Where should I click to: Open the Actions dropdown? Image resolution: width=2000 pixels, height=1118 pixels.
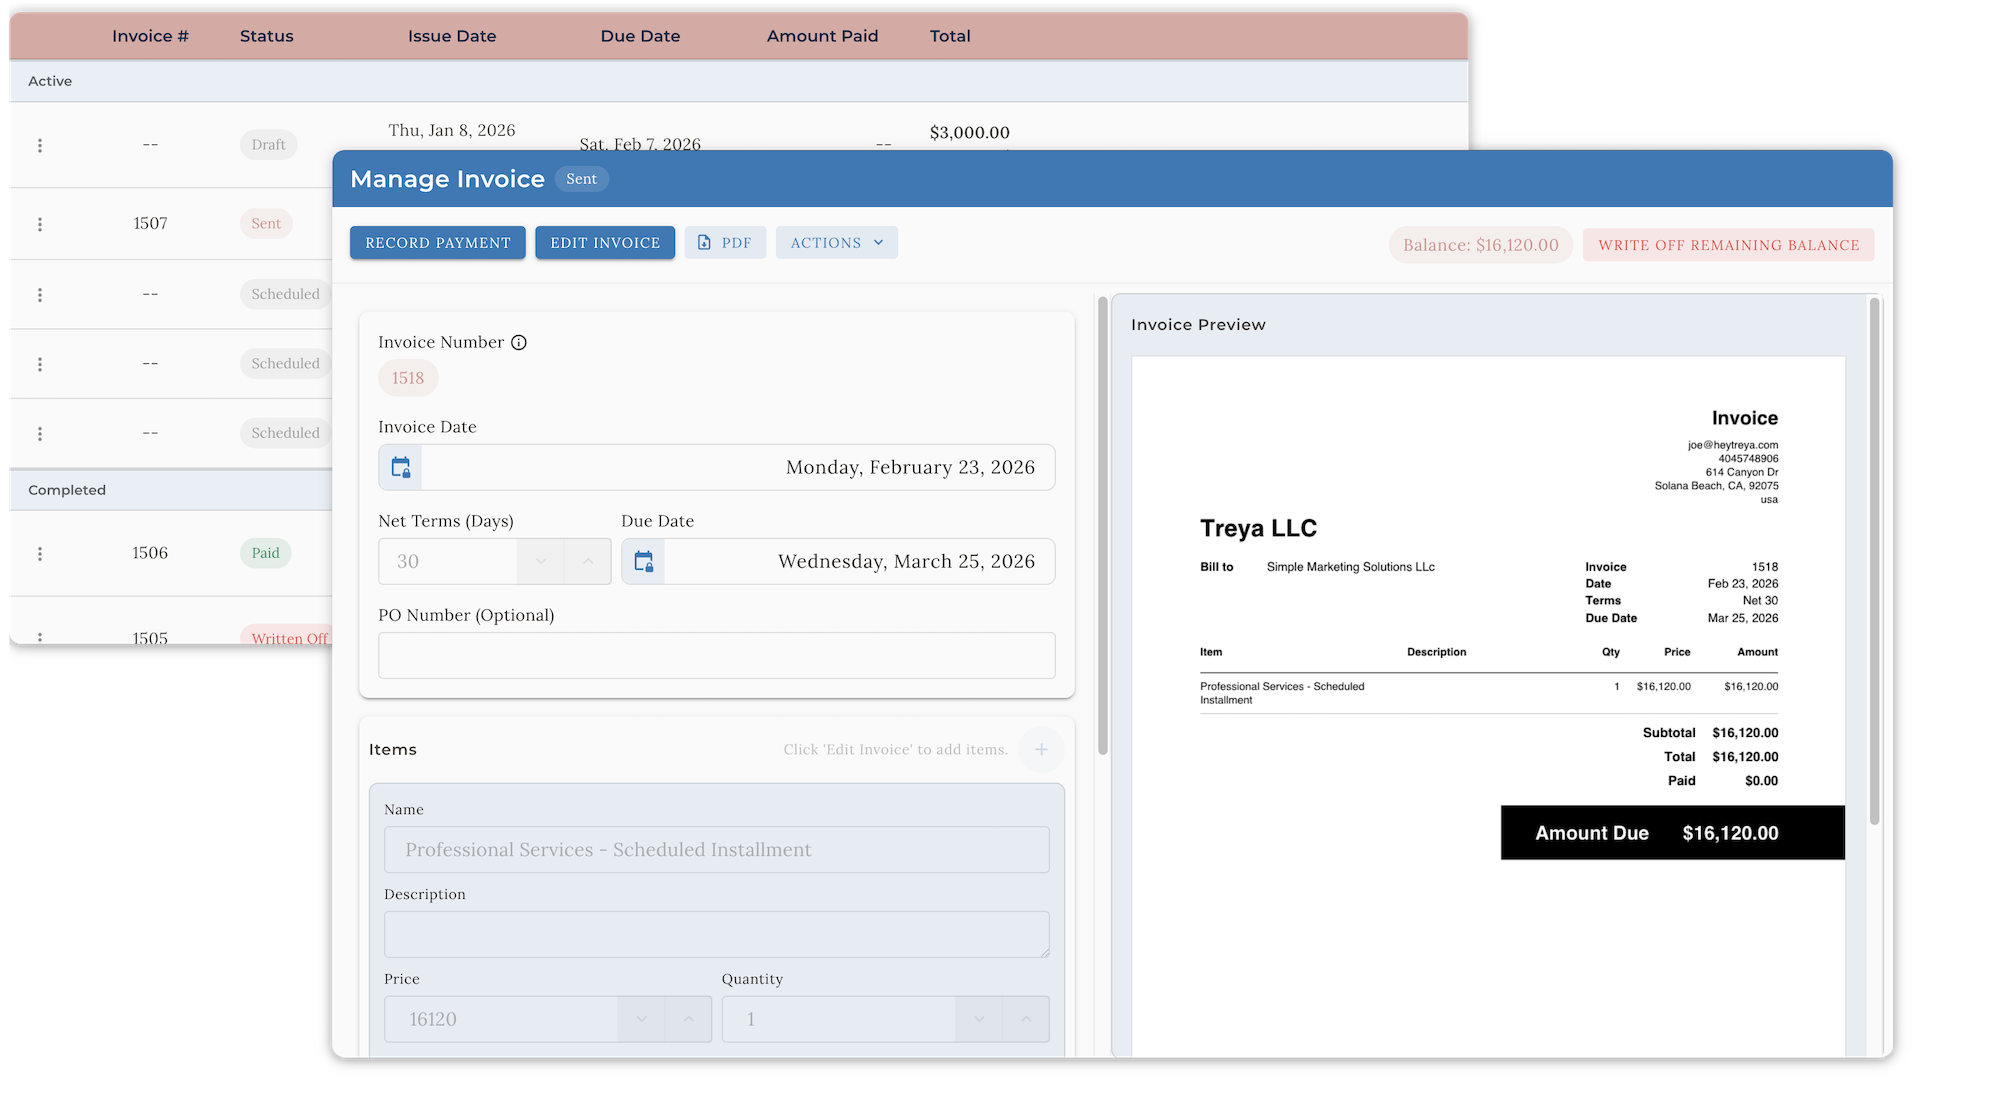[836, 242]
